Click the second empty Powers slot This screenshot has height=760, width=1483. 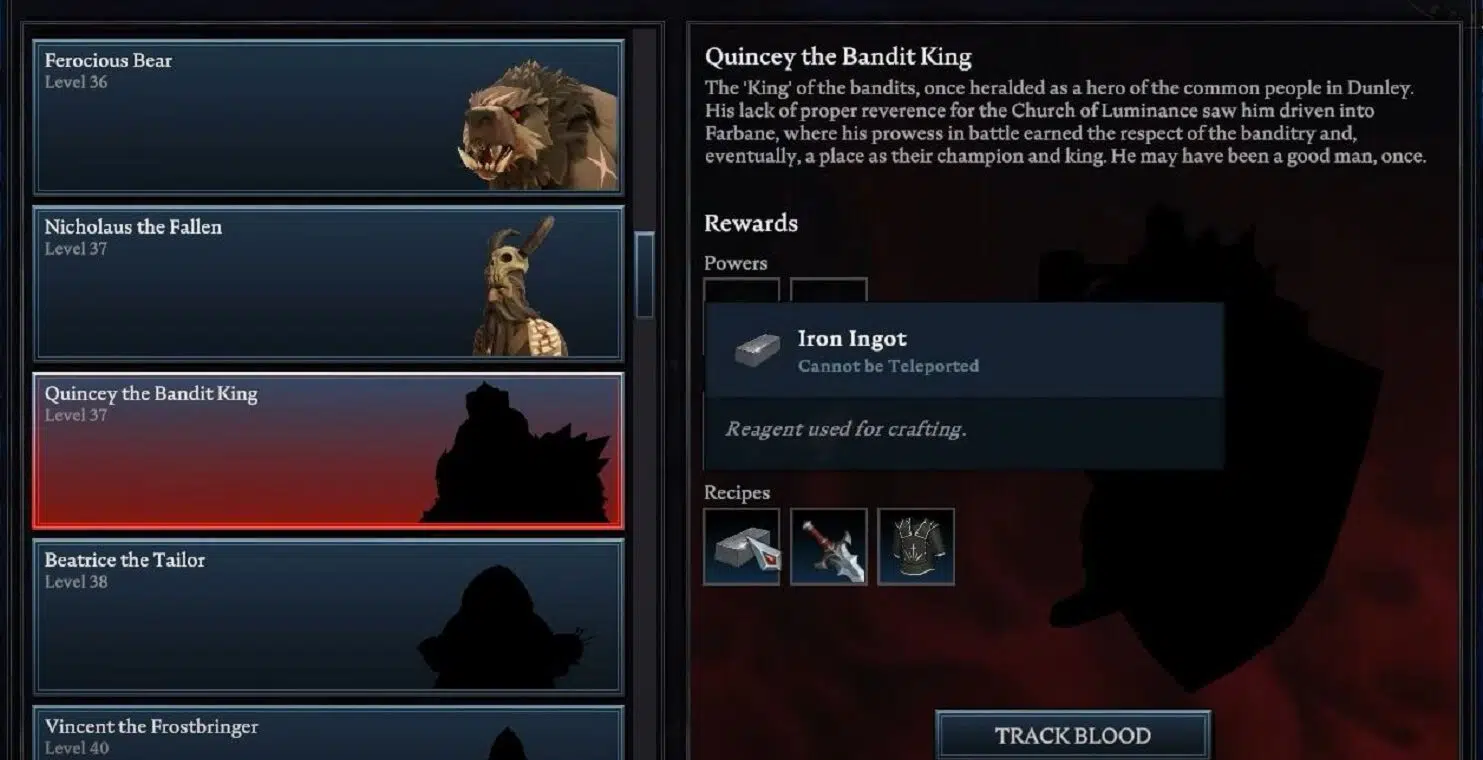point(828,291)
